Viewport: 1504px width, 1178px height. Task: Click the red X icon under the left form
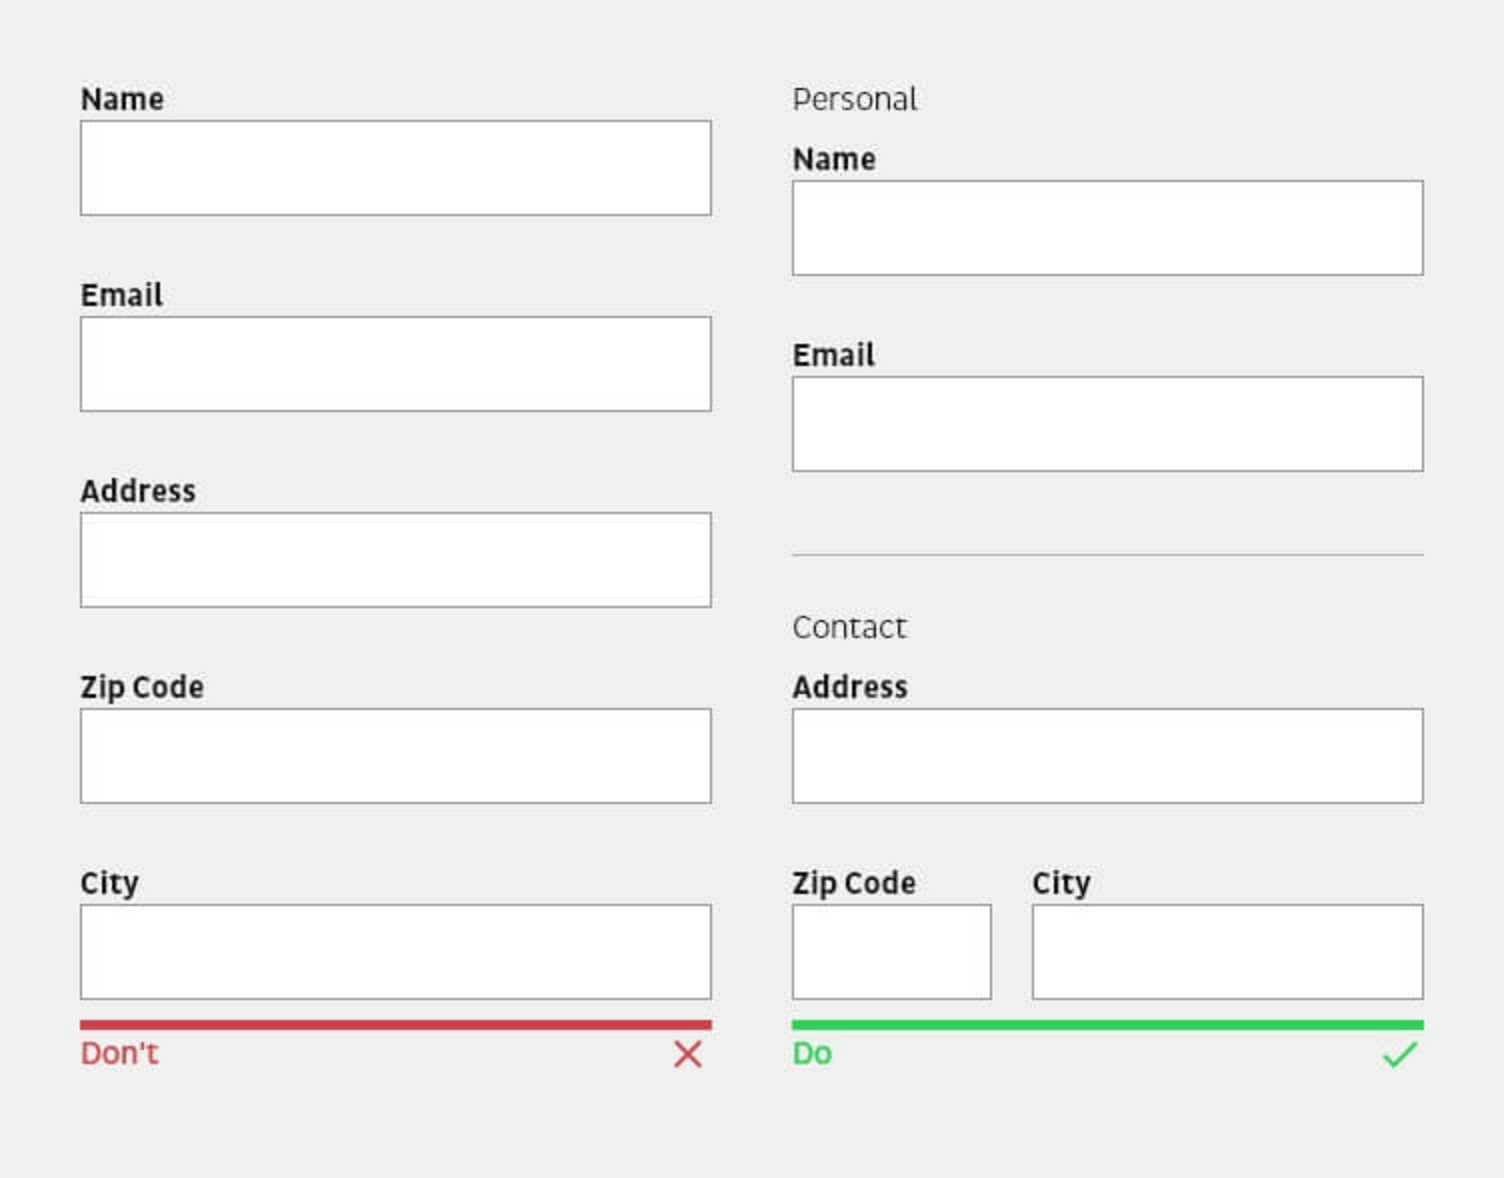coord(687,1053)
